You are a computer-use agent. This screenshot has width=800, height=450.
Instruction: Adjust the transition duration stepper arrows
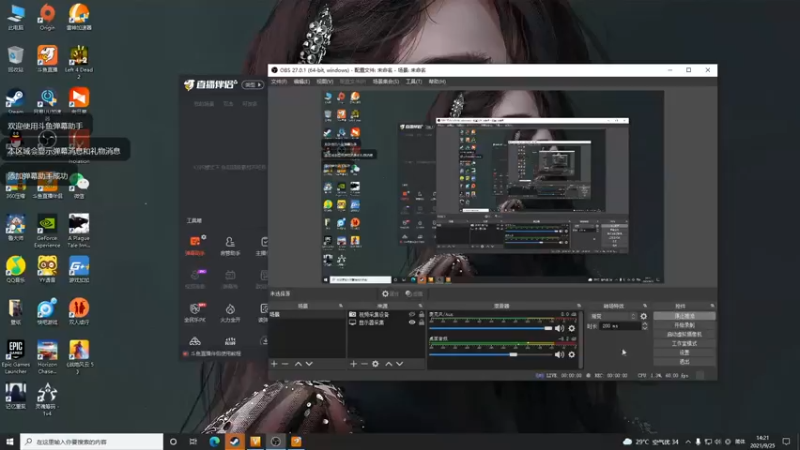pyautogui.click(x=645, y=326)
